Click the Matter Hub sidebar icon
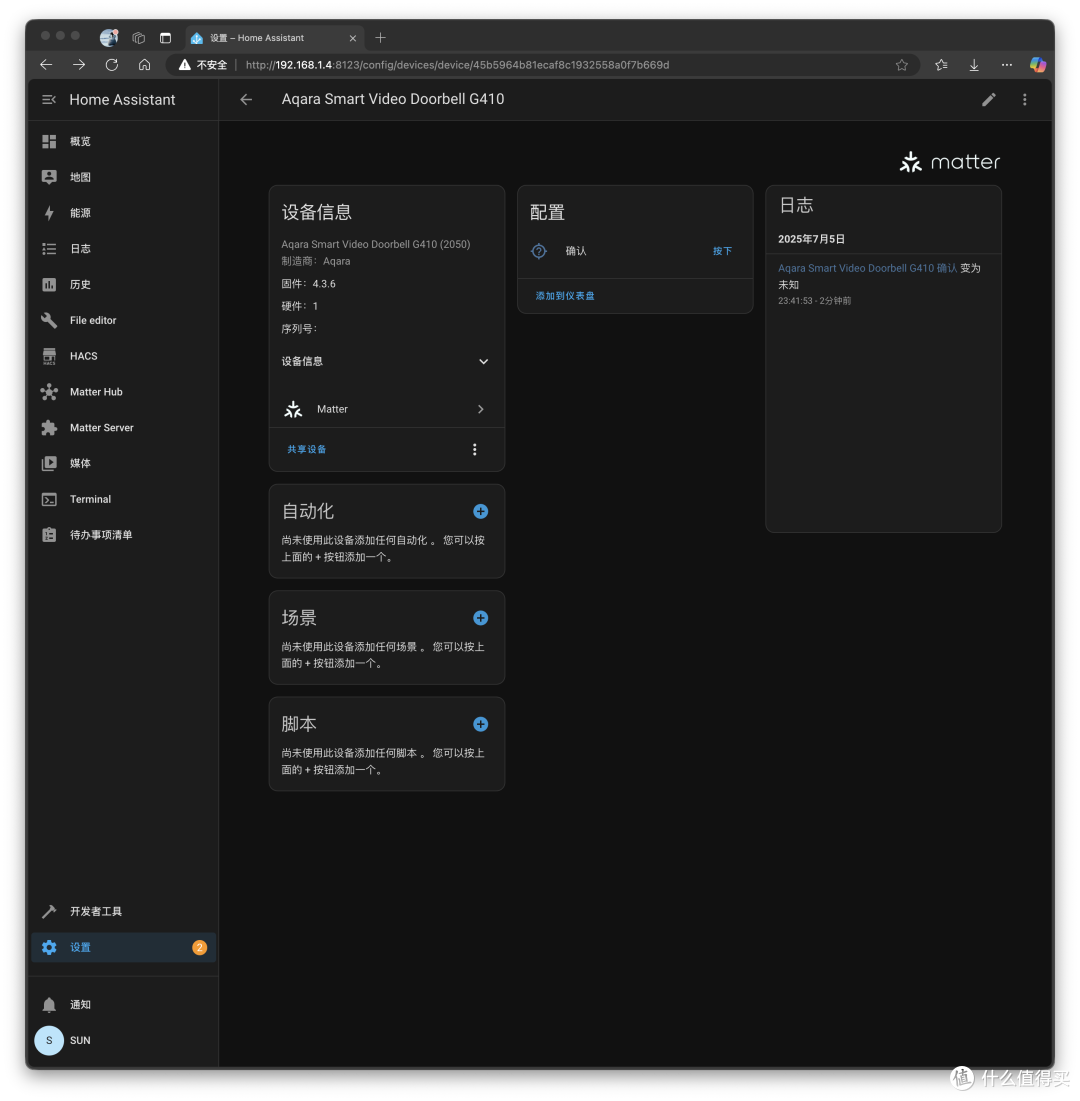Screen dimensions: 1080x1101 click(49, 392)
